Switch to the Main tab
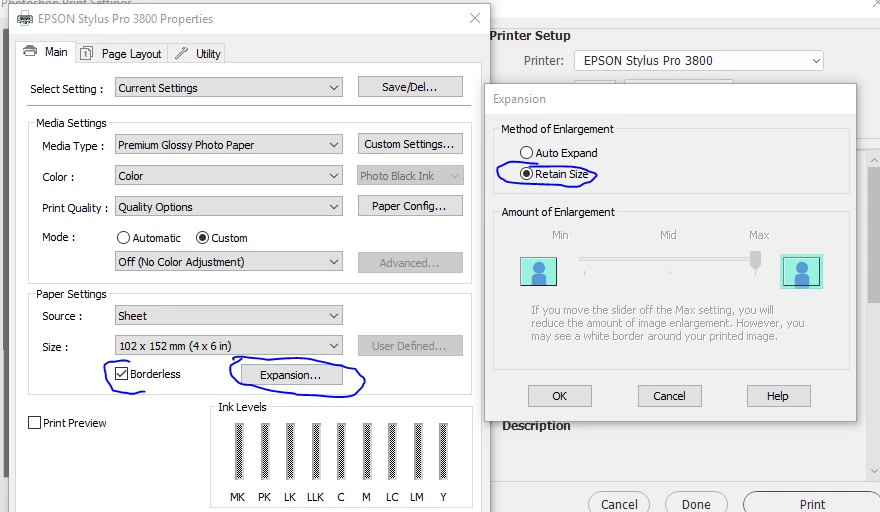Image resolution: width=880 pixels, height=512 pixels. coord(45,52)
